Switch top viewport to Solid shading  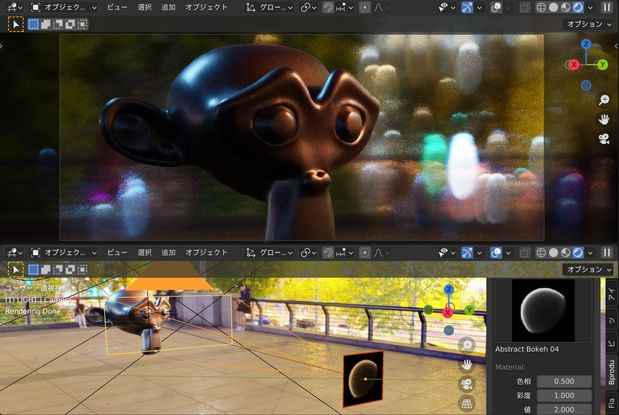[x=553, y=8]
